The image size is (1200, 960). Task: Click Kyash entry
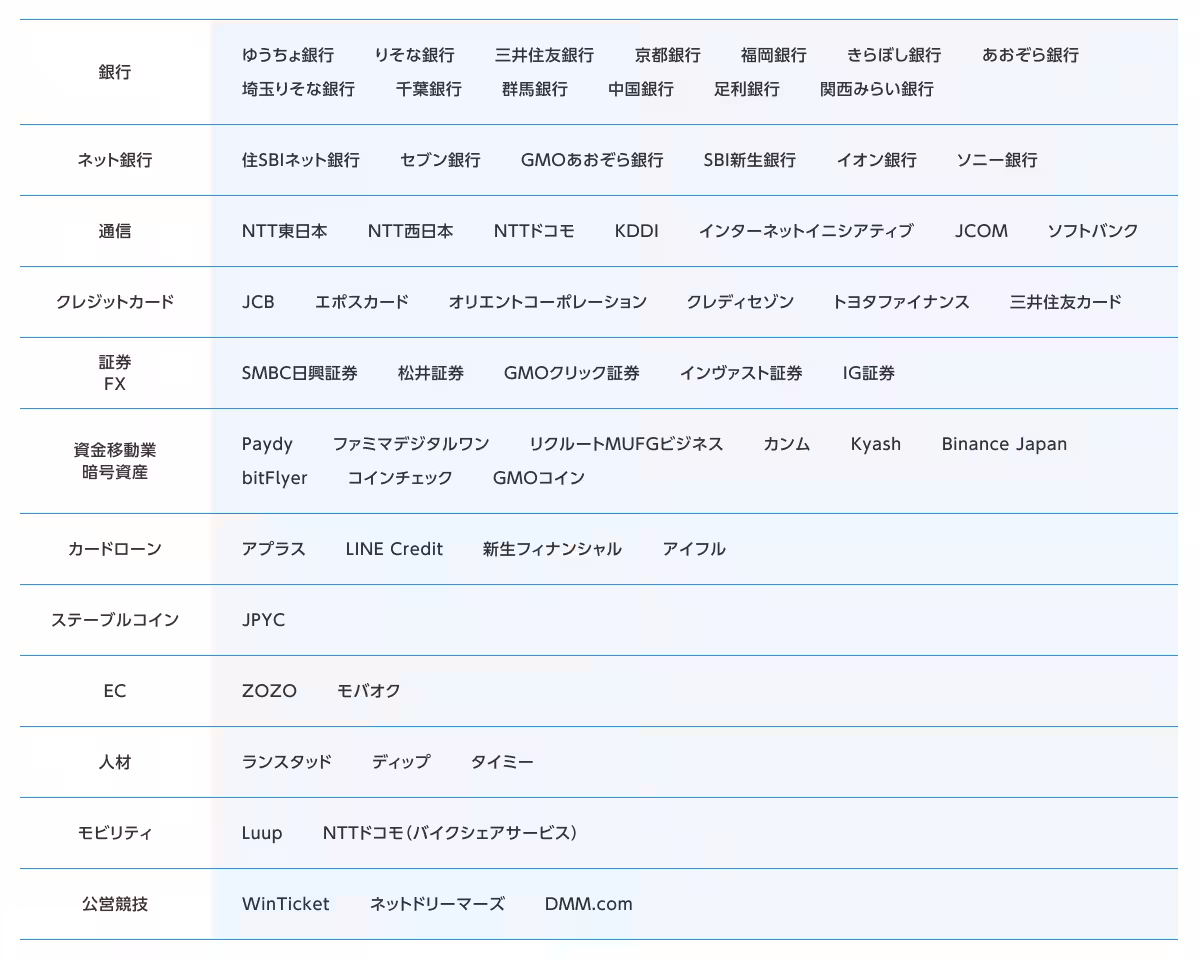[x=876, y=445]
